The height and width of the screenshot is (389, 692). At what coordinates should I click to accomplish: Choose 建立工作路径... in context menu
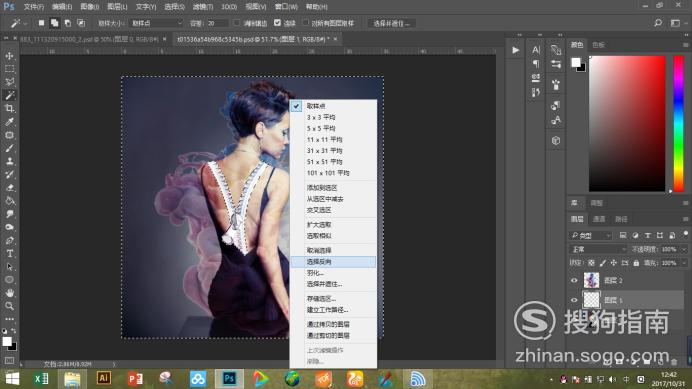(333, 310)
